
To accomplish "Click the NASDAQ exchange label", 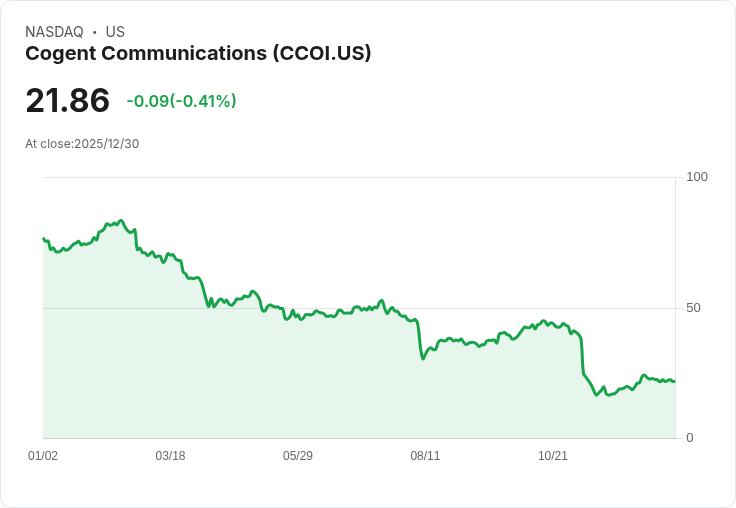I will pyautogui.click(x=54, y=32).
